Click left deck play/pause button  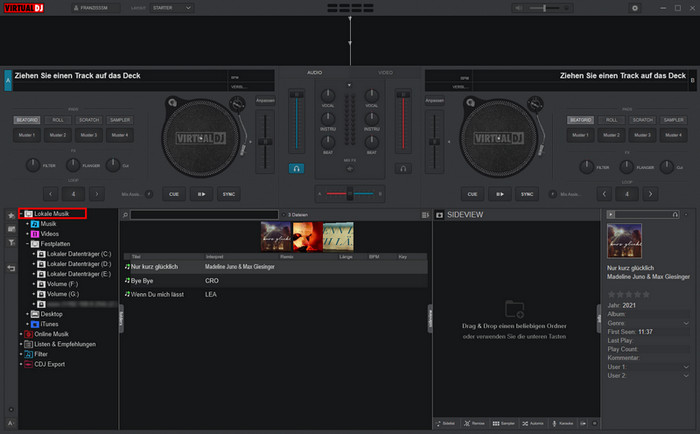click(201, 194)
